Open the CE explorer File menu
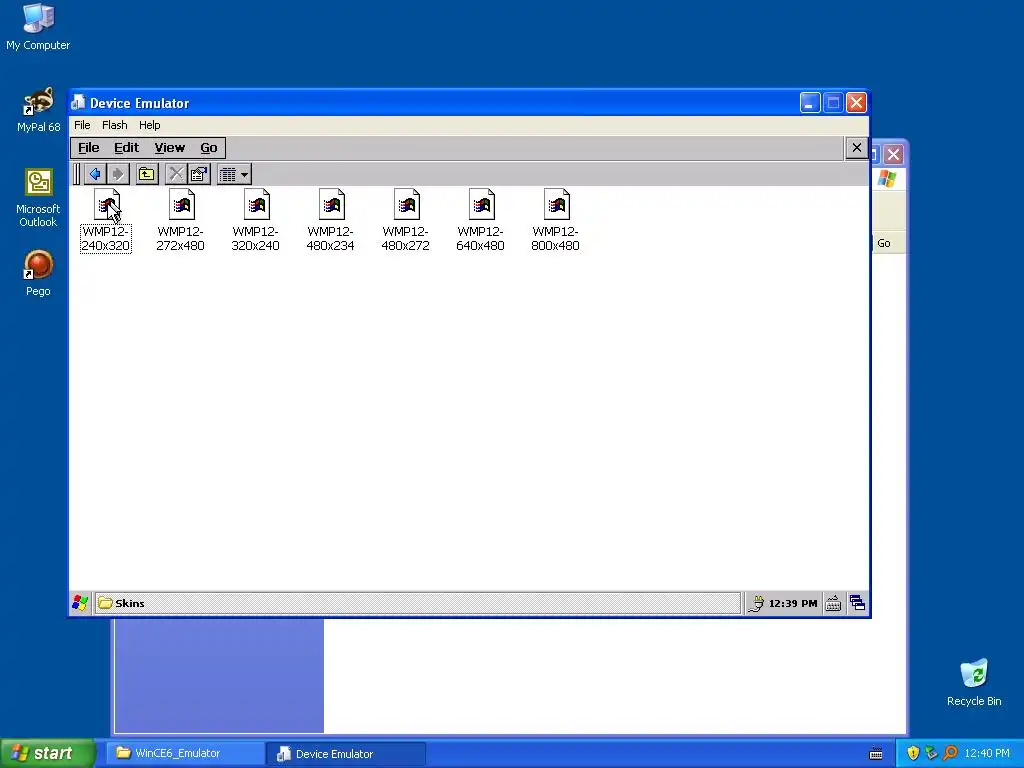Viewport: 1024px width, 768px height. (x=89, y=148)
